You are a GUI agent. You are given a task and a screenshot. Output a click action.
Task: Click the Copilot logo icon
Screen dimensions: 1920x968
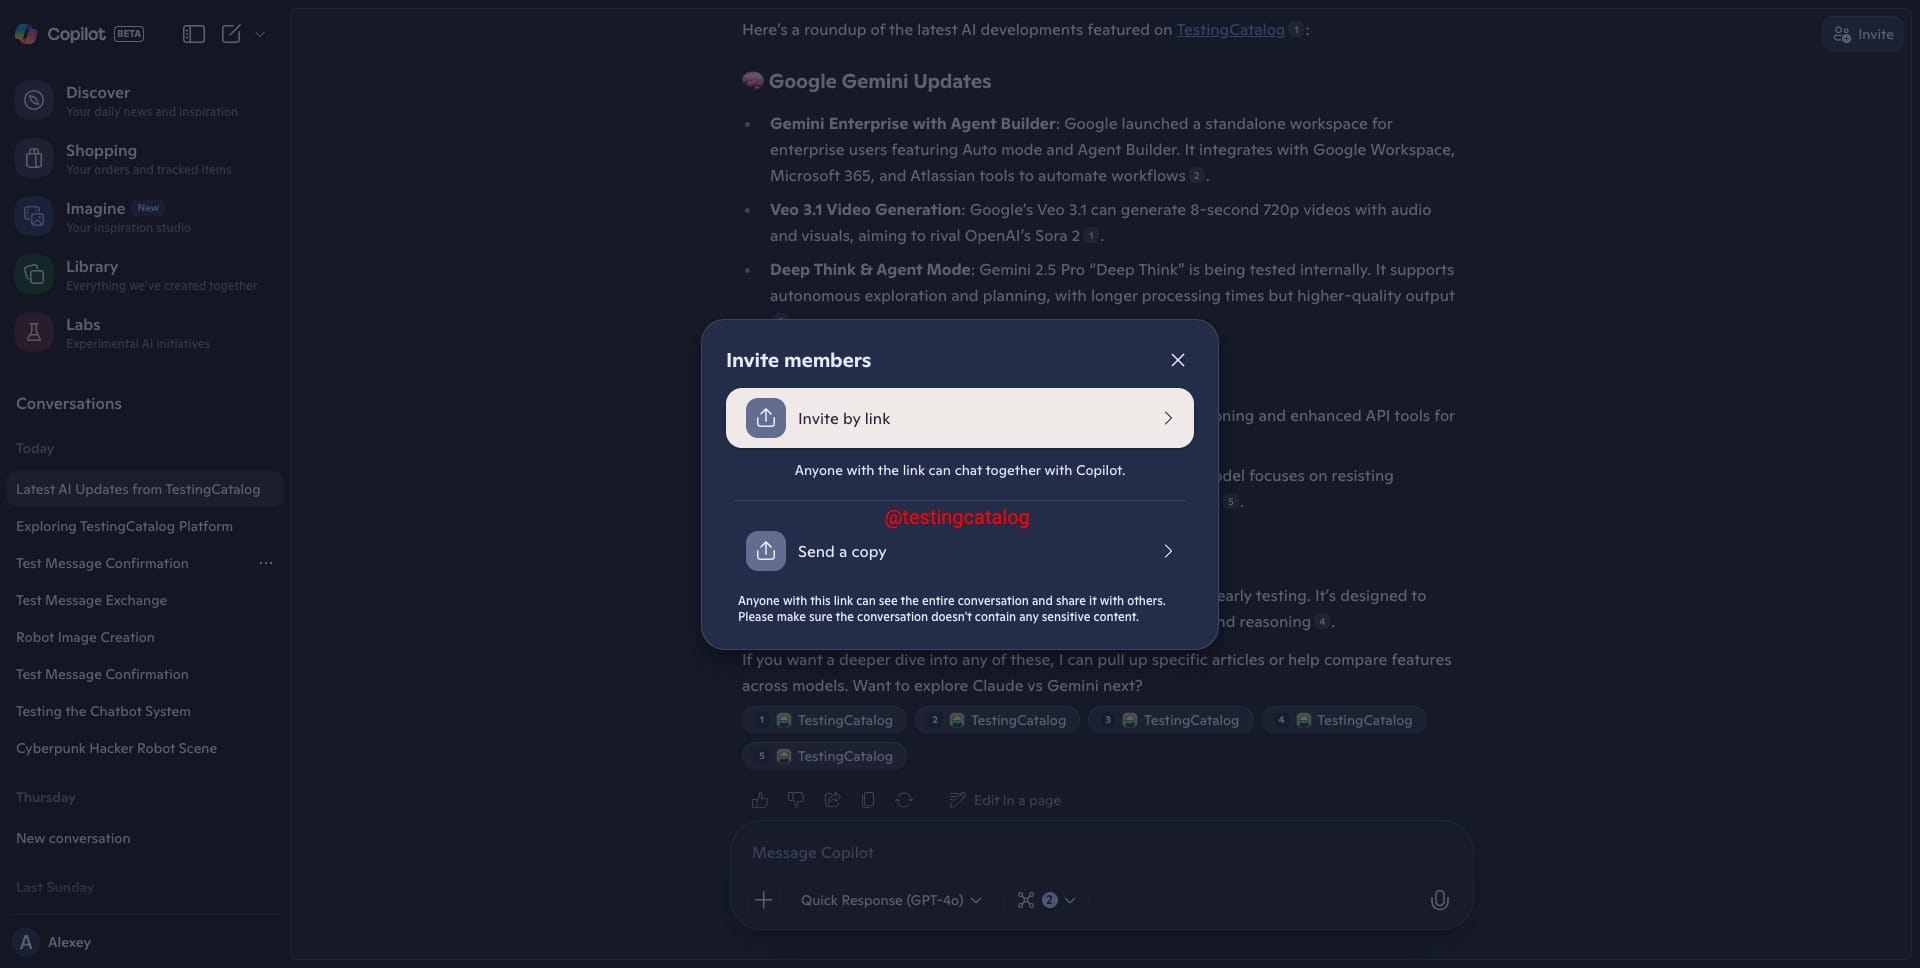(26, 34)
